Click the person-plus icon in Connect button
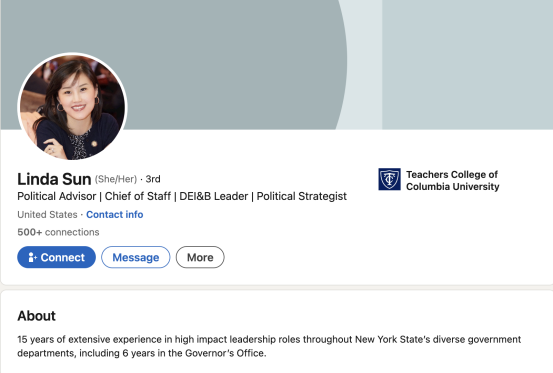The image size is (553, 373). pyautogui.click(x=32, y=257)
